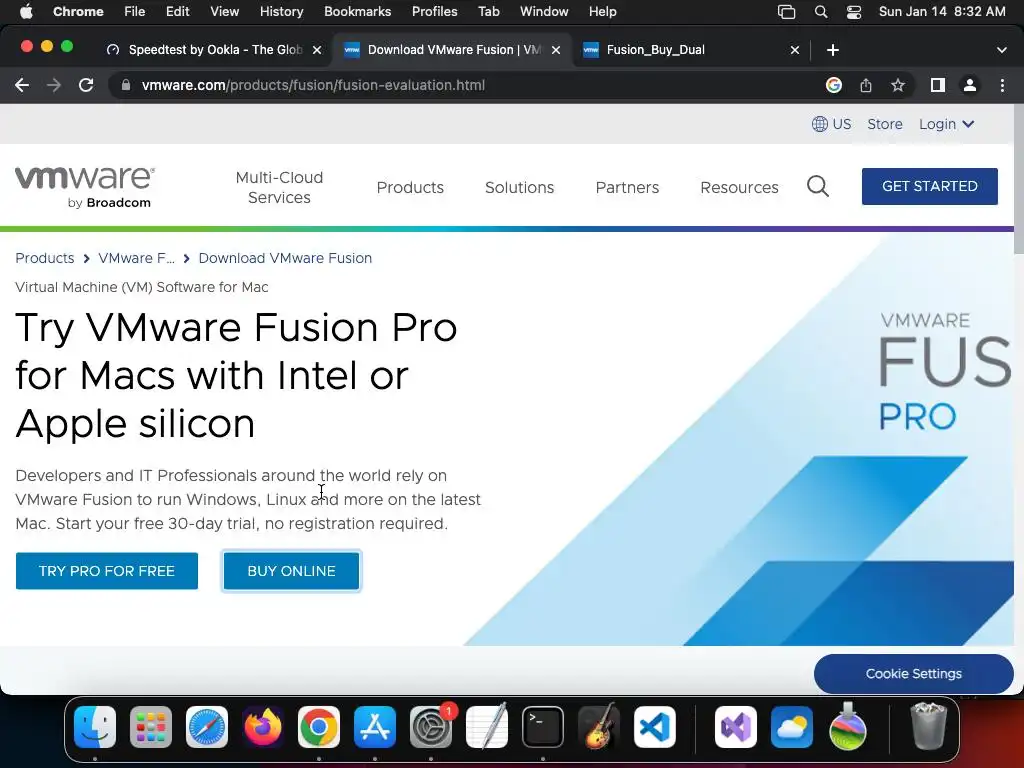The width and height of the screenshot is (1024, 768).
Task: Open the weather cloud app in Dock
Action: (792, 727)
